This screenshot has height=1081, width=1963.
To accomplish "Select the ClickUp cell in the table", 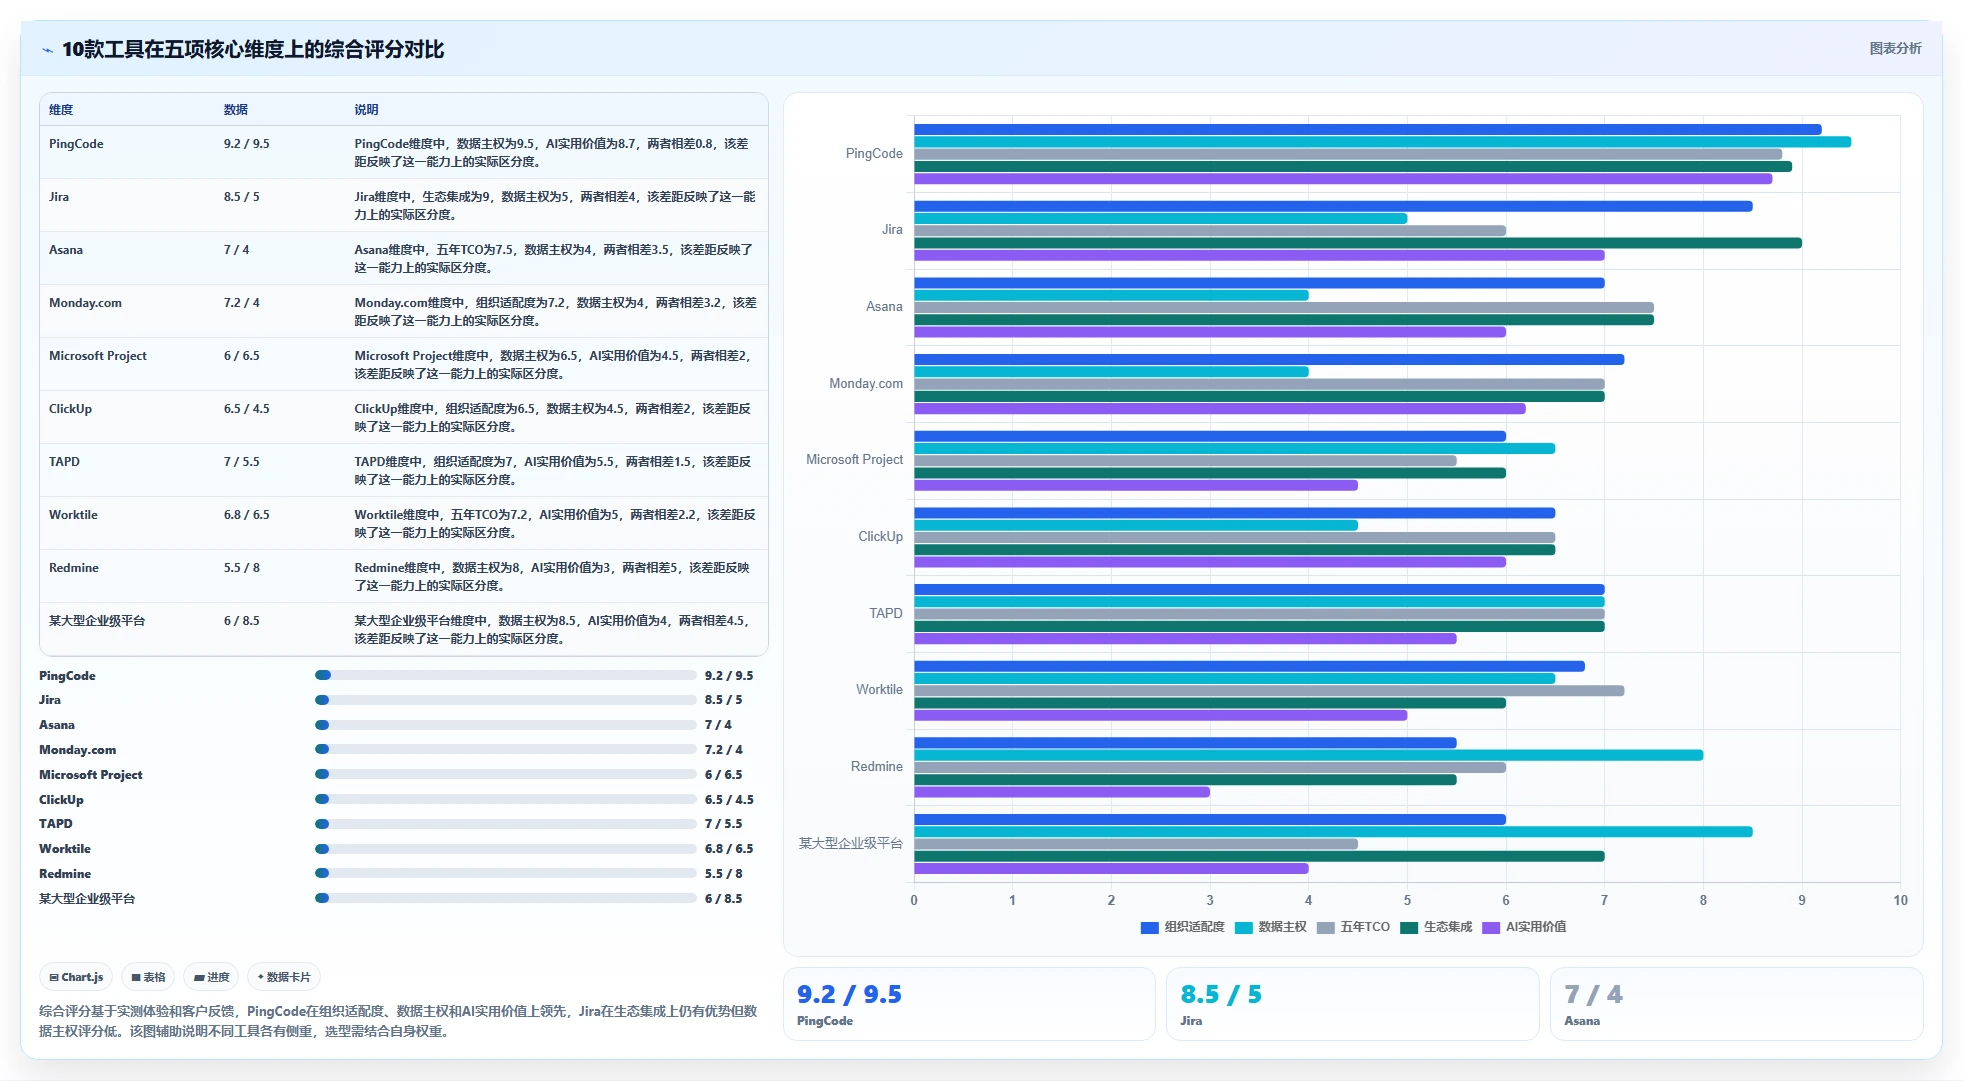I will tap(70, 409).
